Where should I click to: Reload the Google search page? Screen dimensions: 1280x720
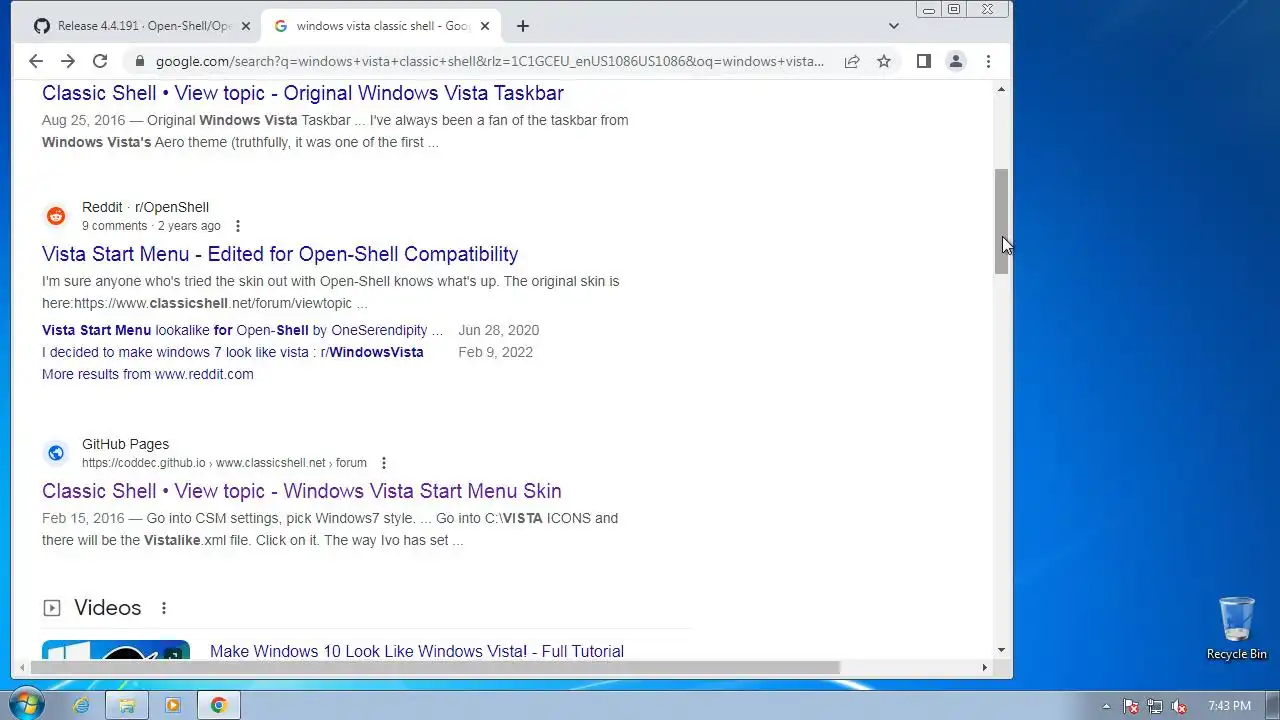click(100, 61)
